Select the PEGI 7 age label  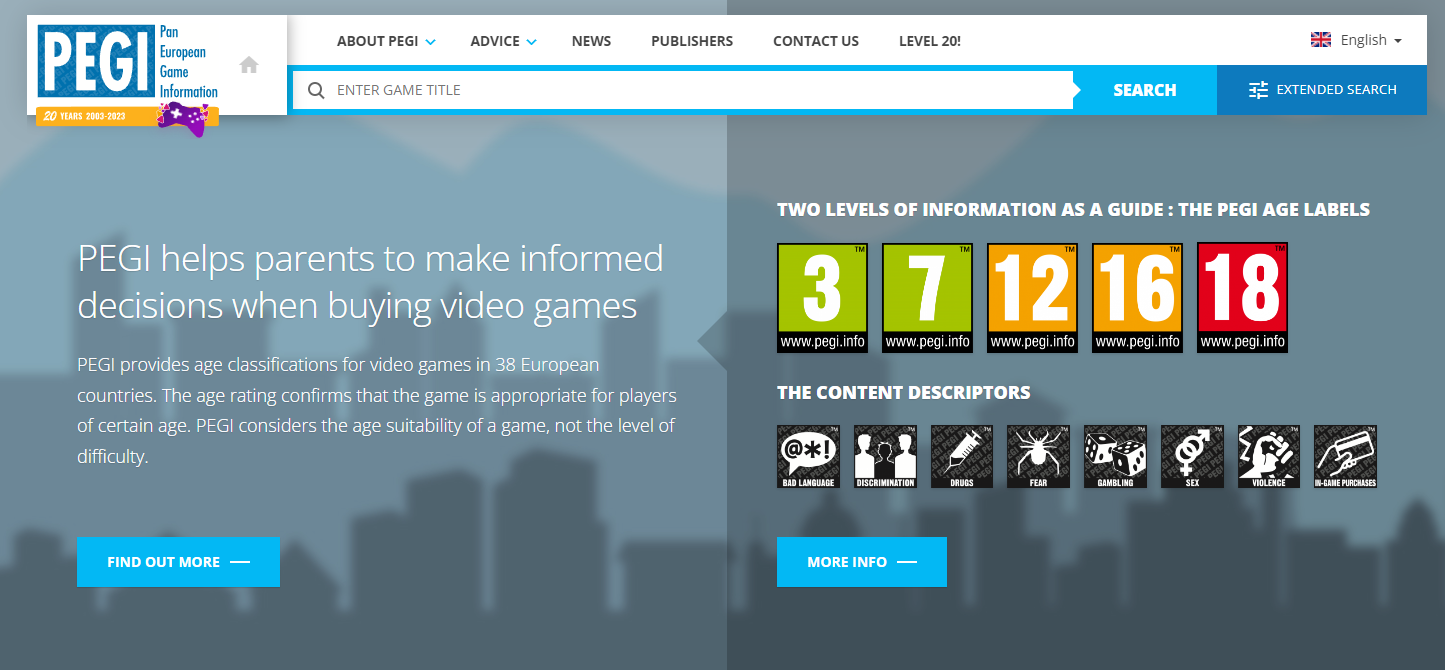point(928,298)
